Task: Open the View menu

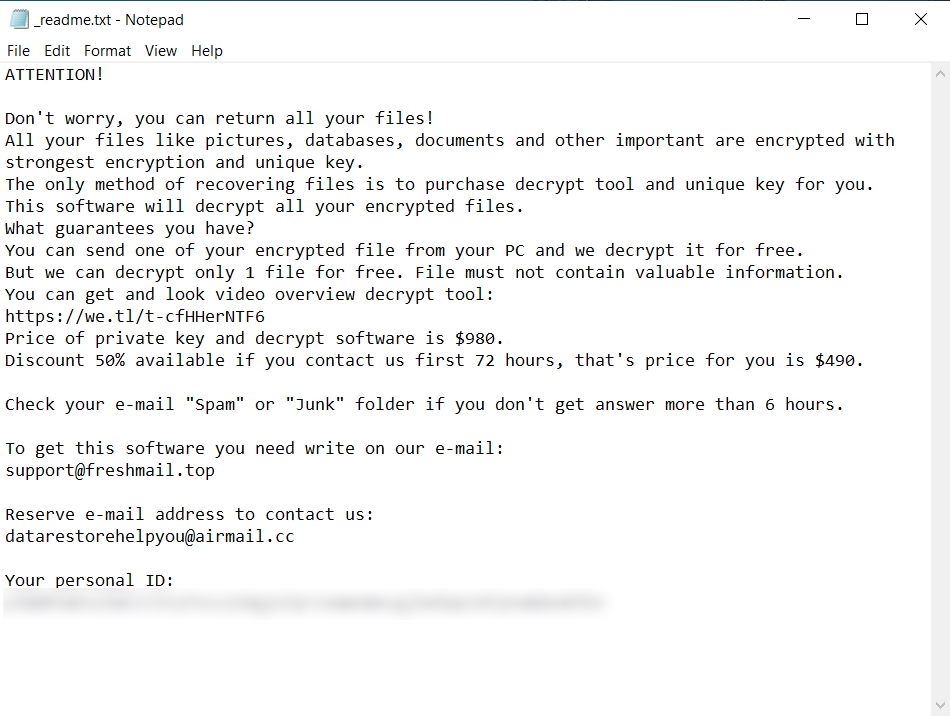Action: tap(160, 51)
